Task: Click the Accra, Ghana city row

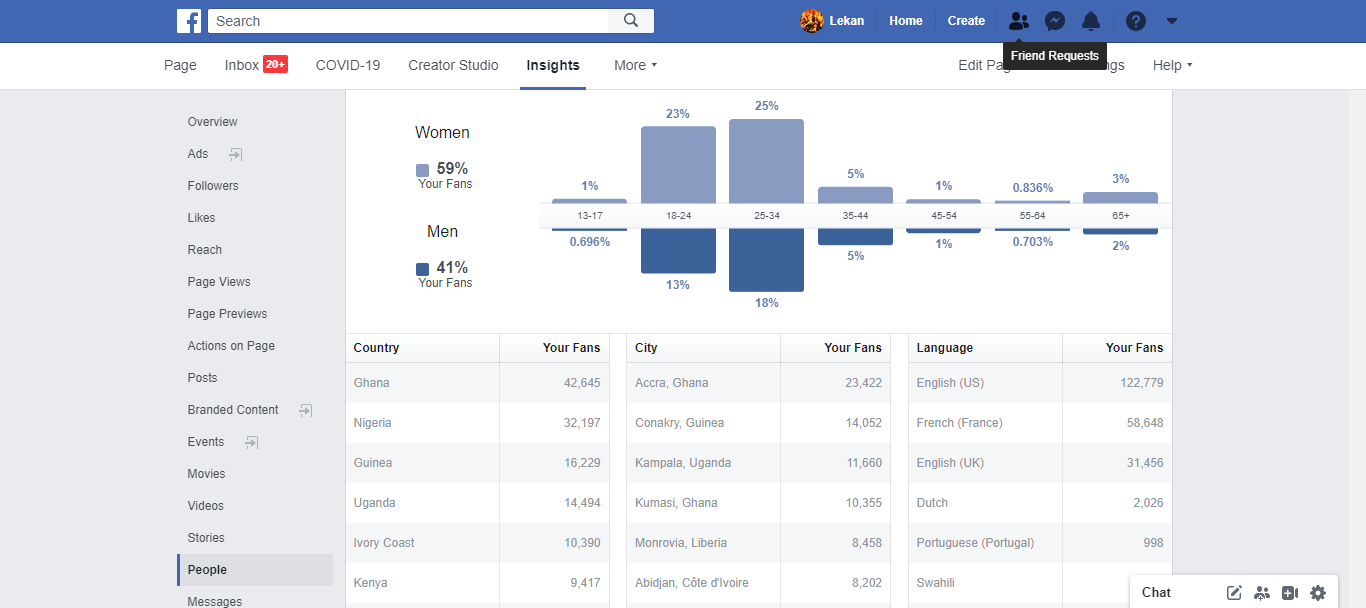Action: click(758, 383)
